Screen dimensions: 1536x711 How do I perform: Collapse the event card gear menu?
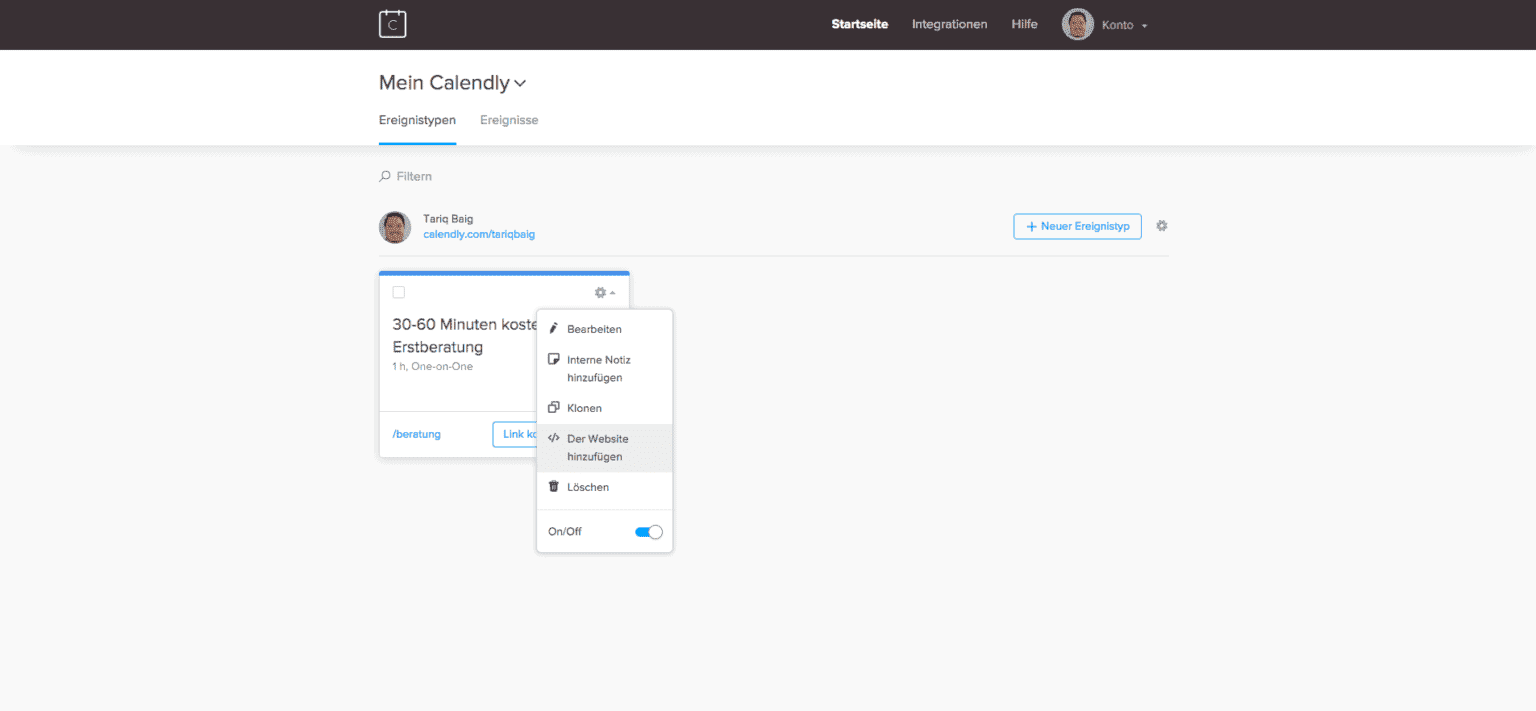click(604, 293)
